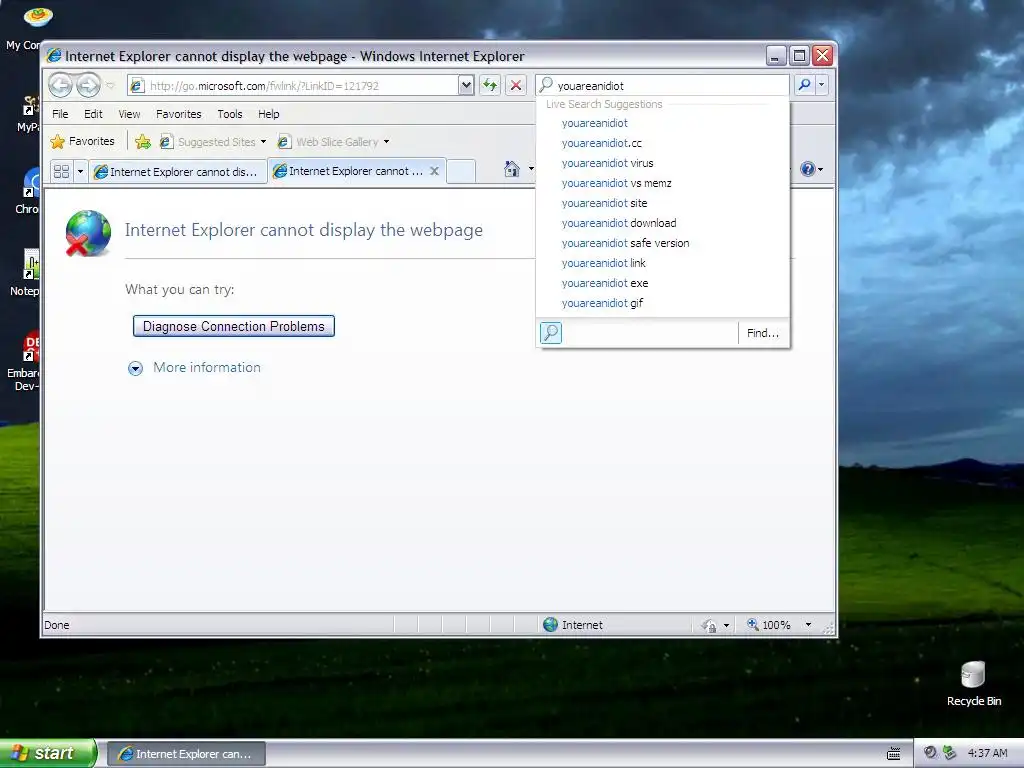Click the Forward navigation arrow
The image size is (1024, 768).
pos(88,85)
